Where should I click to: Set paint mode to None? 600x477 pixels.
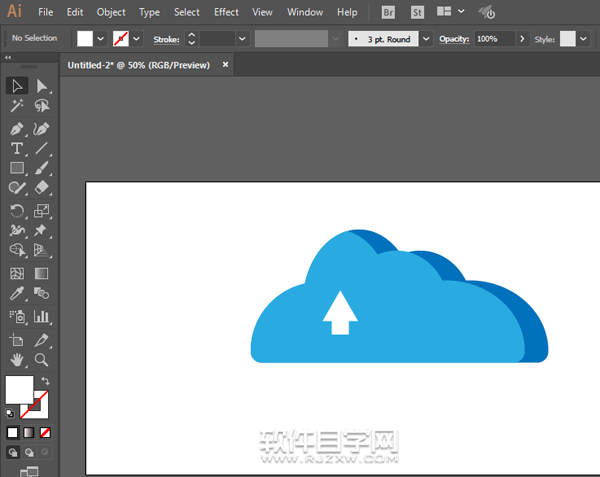(43, 432)
